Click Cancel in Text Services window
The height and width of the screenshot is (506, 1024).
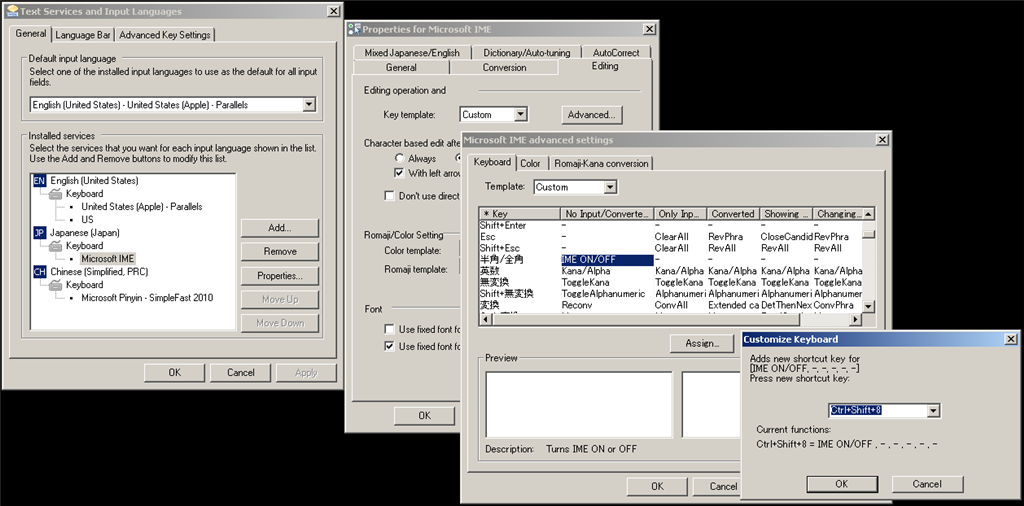click(x=240, y=373)
